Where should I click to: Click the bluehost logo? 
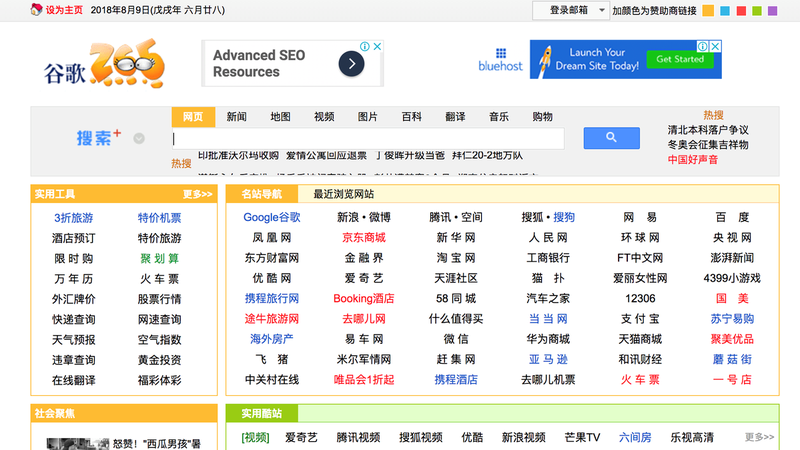pos(500,59)
